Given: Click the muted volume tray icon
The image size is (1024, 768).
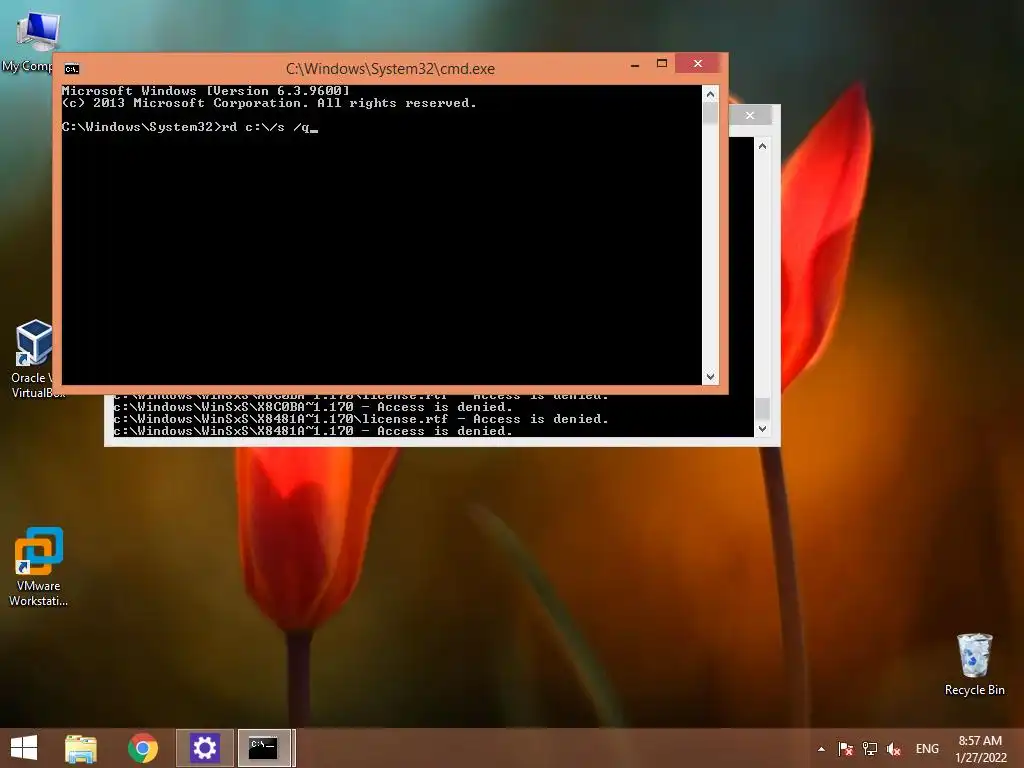Looking at the screenshot, I should pyautogui.click(x=893, y=749).
